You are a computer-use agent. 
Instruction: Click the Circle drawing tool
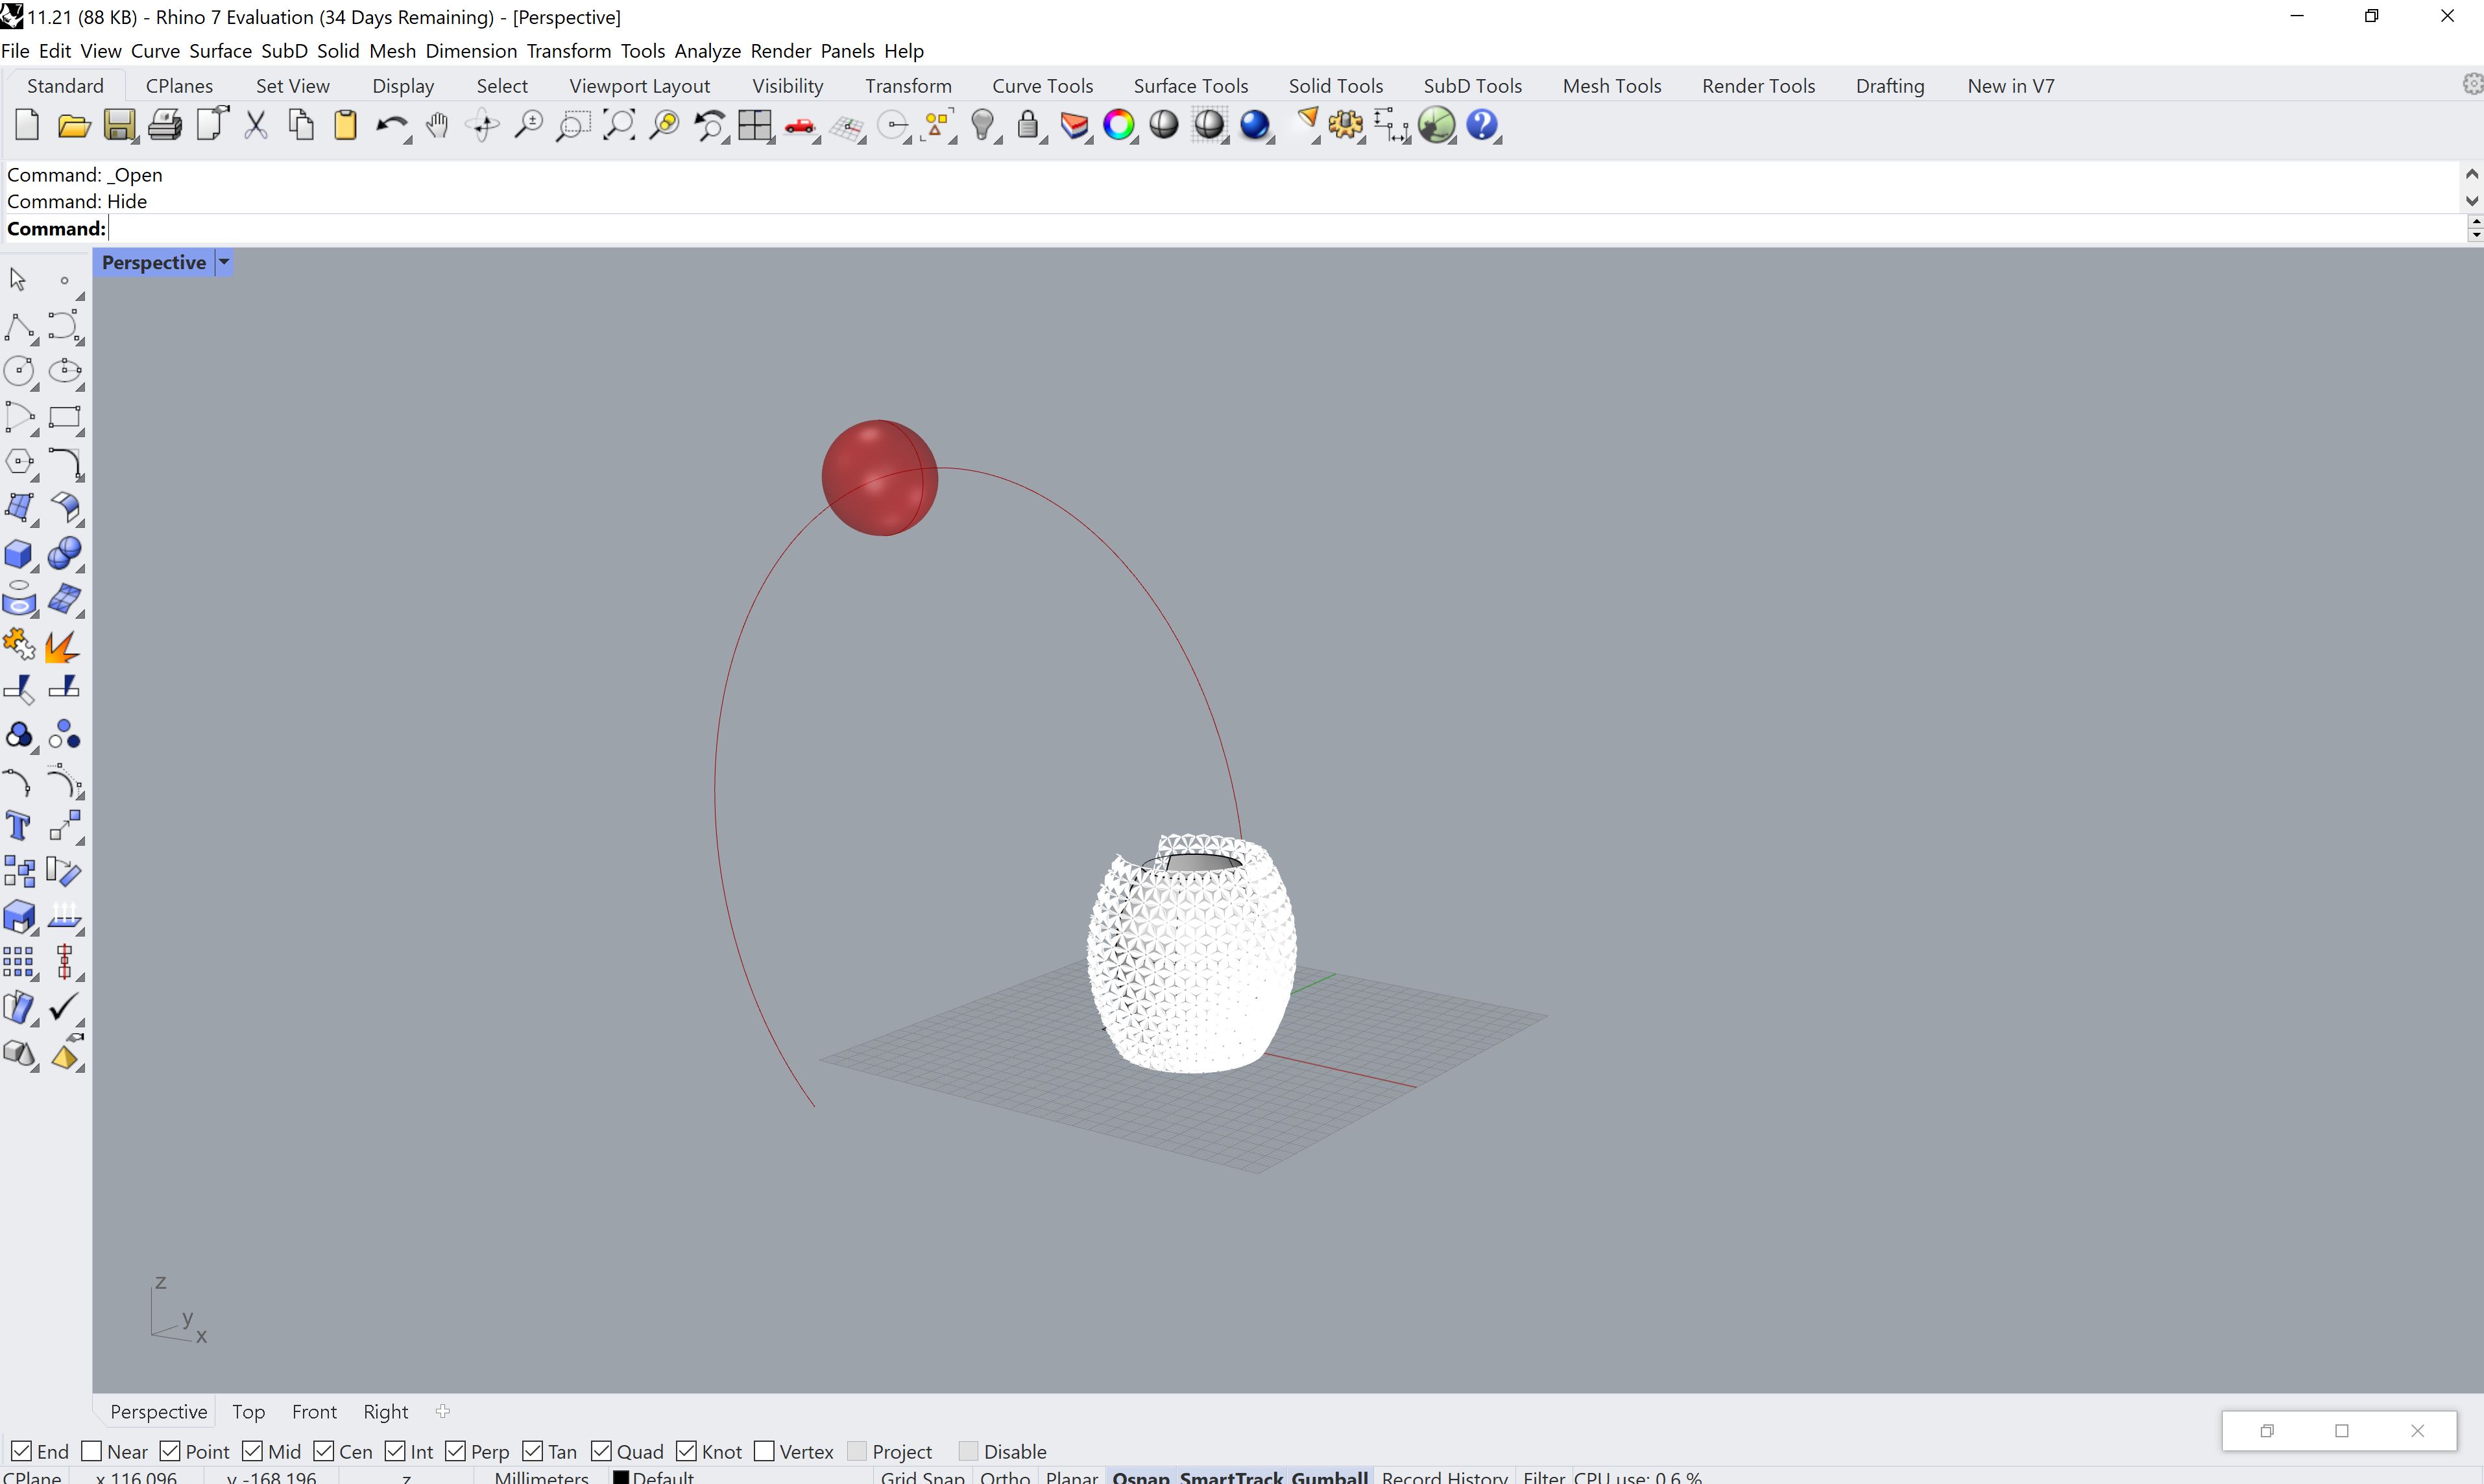(x=19, y=371)
